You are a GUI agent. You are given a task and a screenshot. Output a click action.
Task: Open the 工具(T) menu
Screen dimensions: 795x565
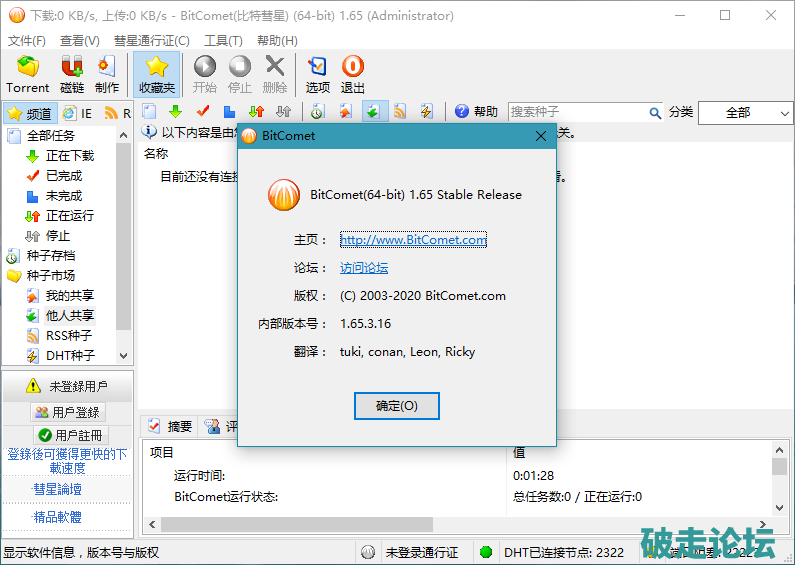point(223,41)
